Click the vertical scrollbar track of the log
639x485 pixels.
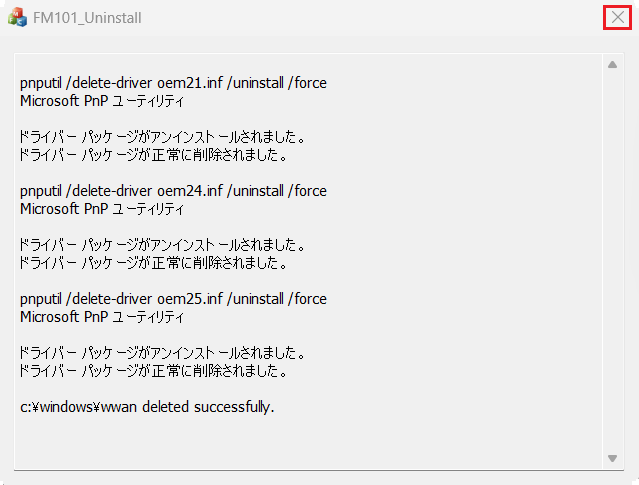(612, 261)
